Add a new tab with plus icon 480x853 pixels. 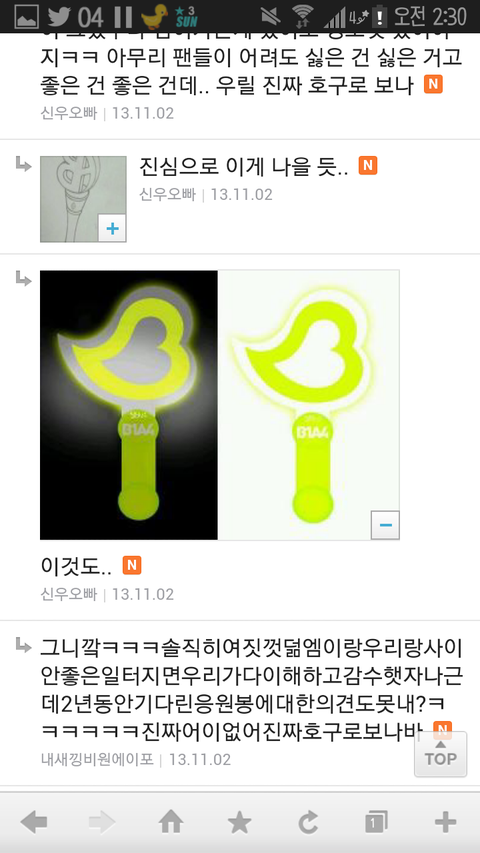445,822
